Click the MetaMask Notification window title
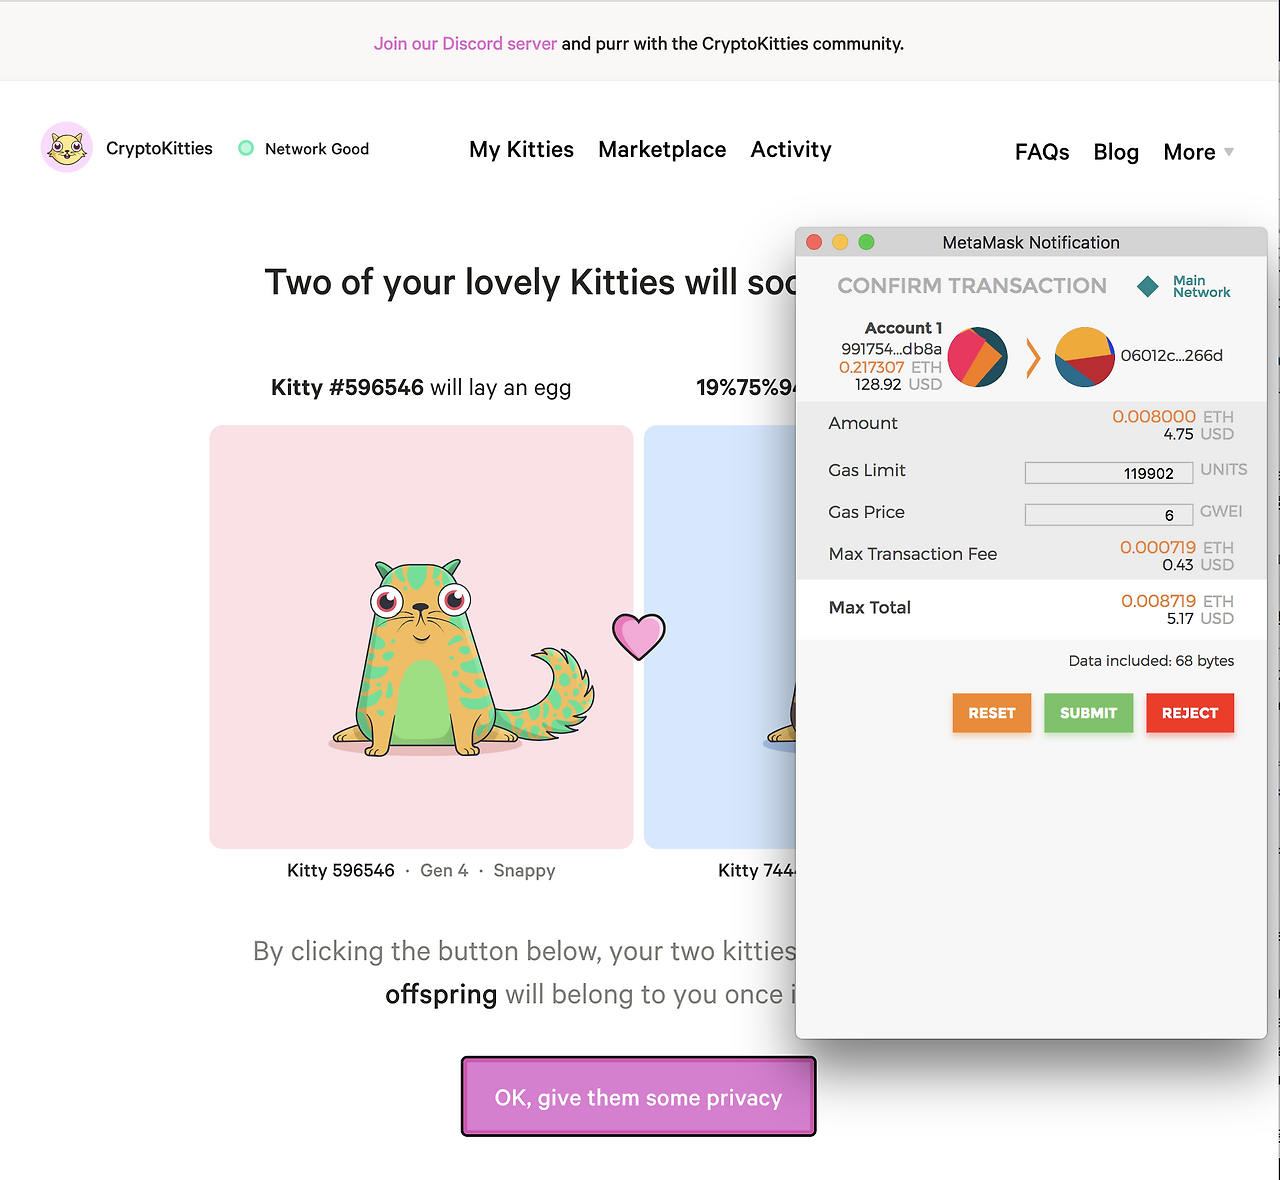Viewport: 1280px width, 1180px height. coord(1031,243)
